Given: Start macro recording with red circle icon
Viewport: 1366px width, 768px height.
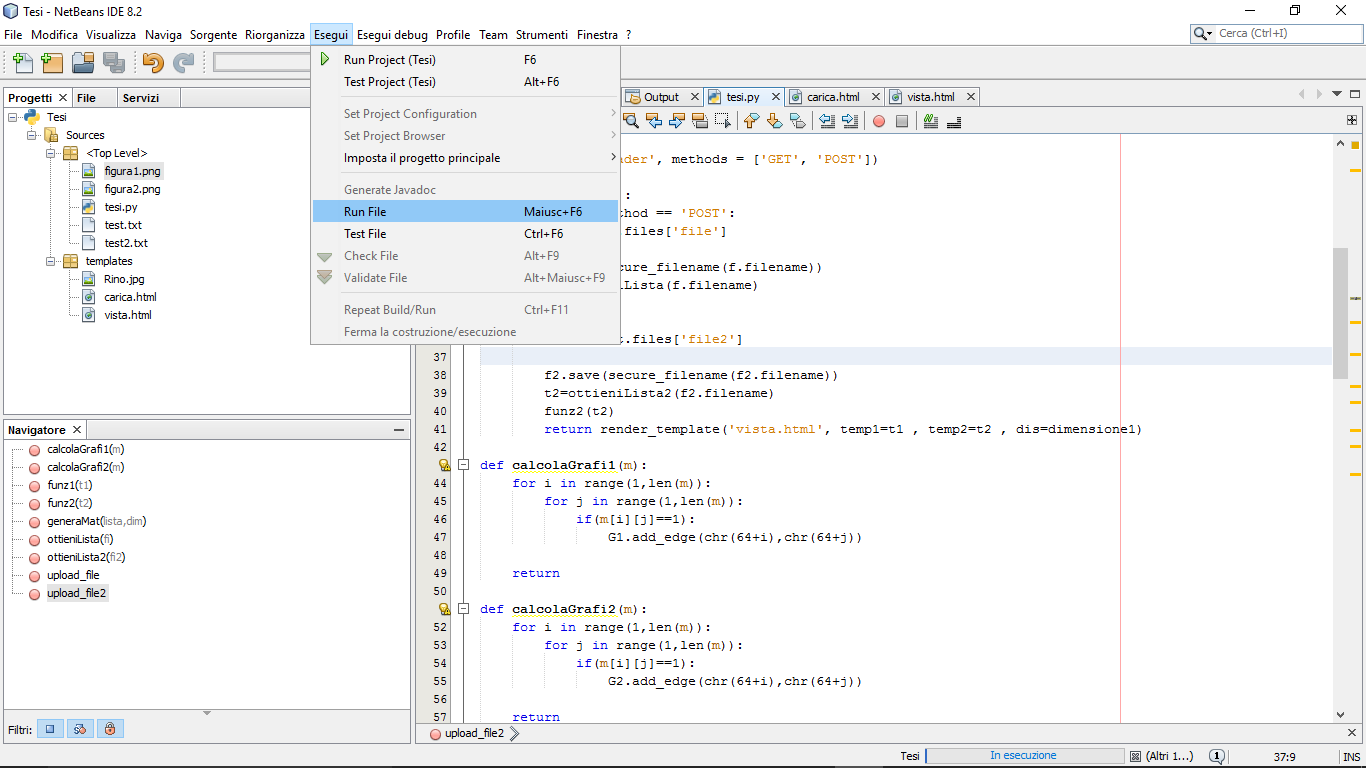Looking at the screenshot, I should pyautogui.click(x=879, y=121).
